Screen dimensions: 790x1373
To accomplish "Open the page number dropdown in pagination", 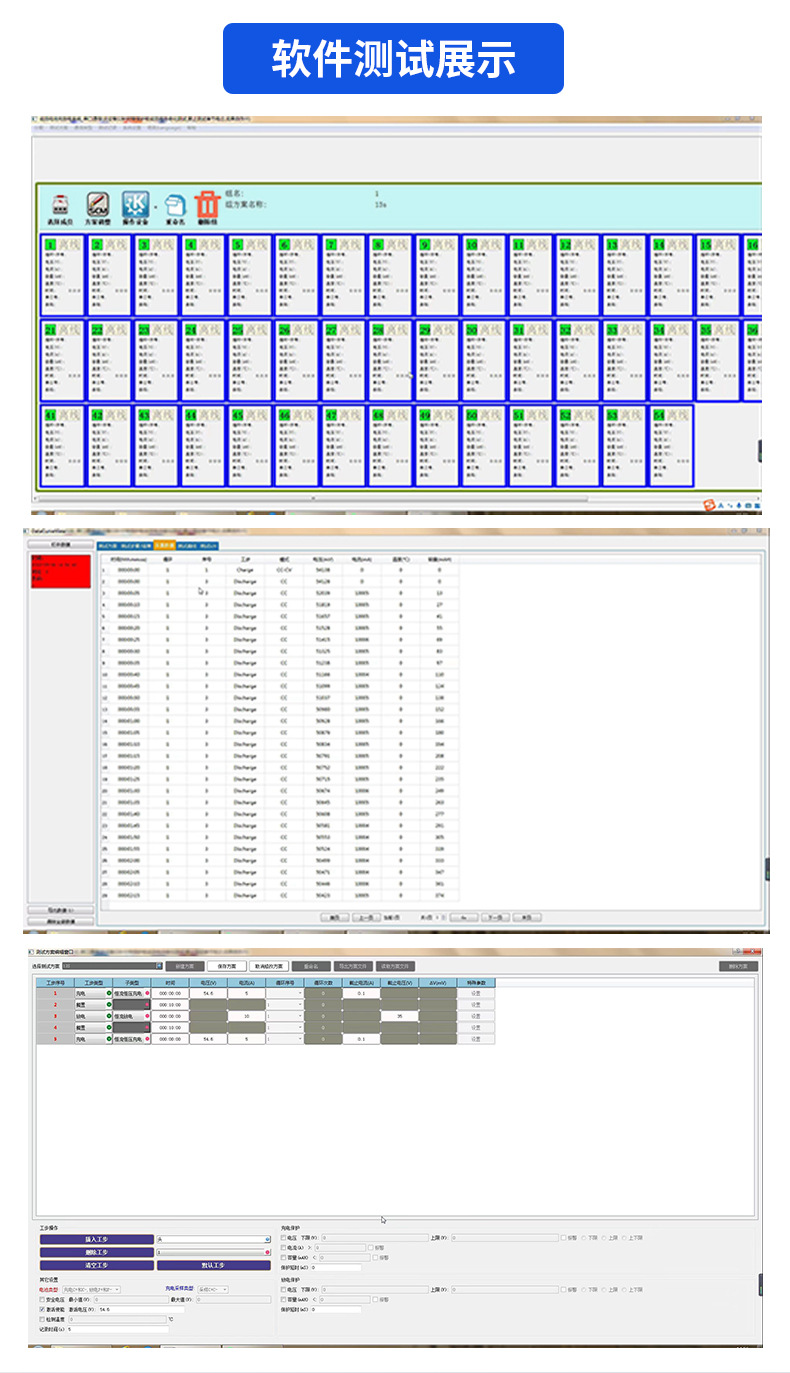I will [441, 917].
